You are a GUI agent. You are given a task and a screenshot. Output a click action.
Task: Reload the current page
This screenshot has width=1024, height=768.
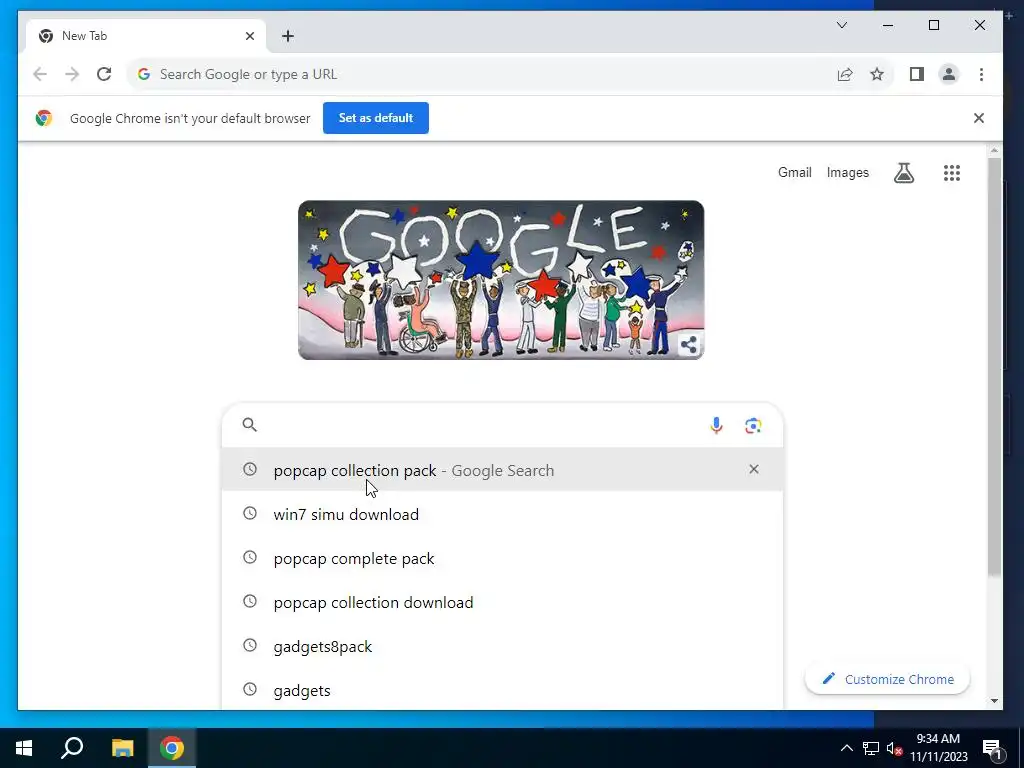point(104,74)
